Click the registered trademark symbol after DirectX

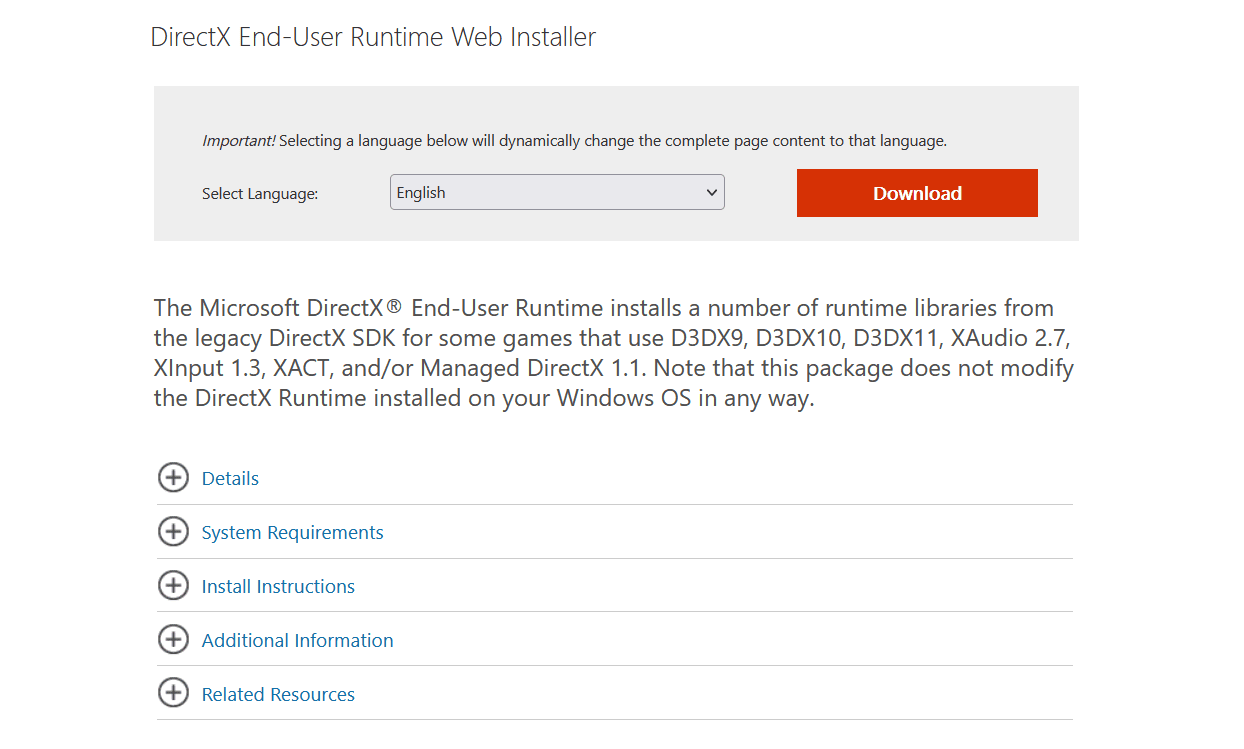click(395, 308)
